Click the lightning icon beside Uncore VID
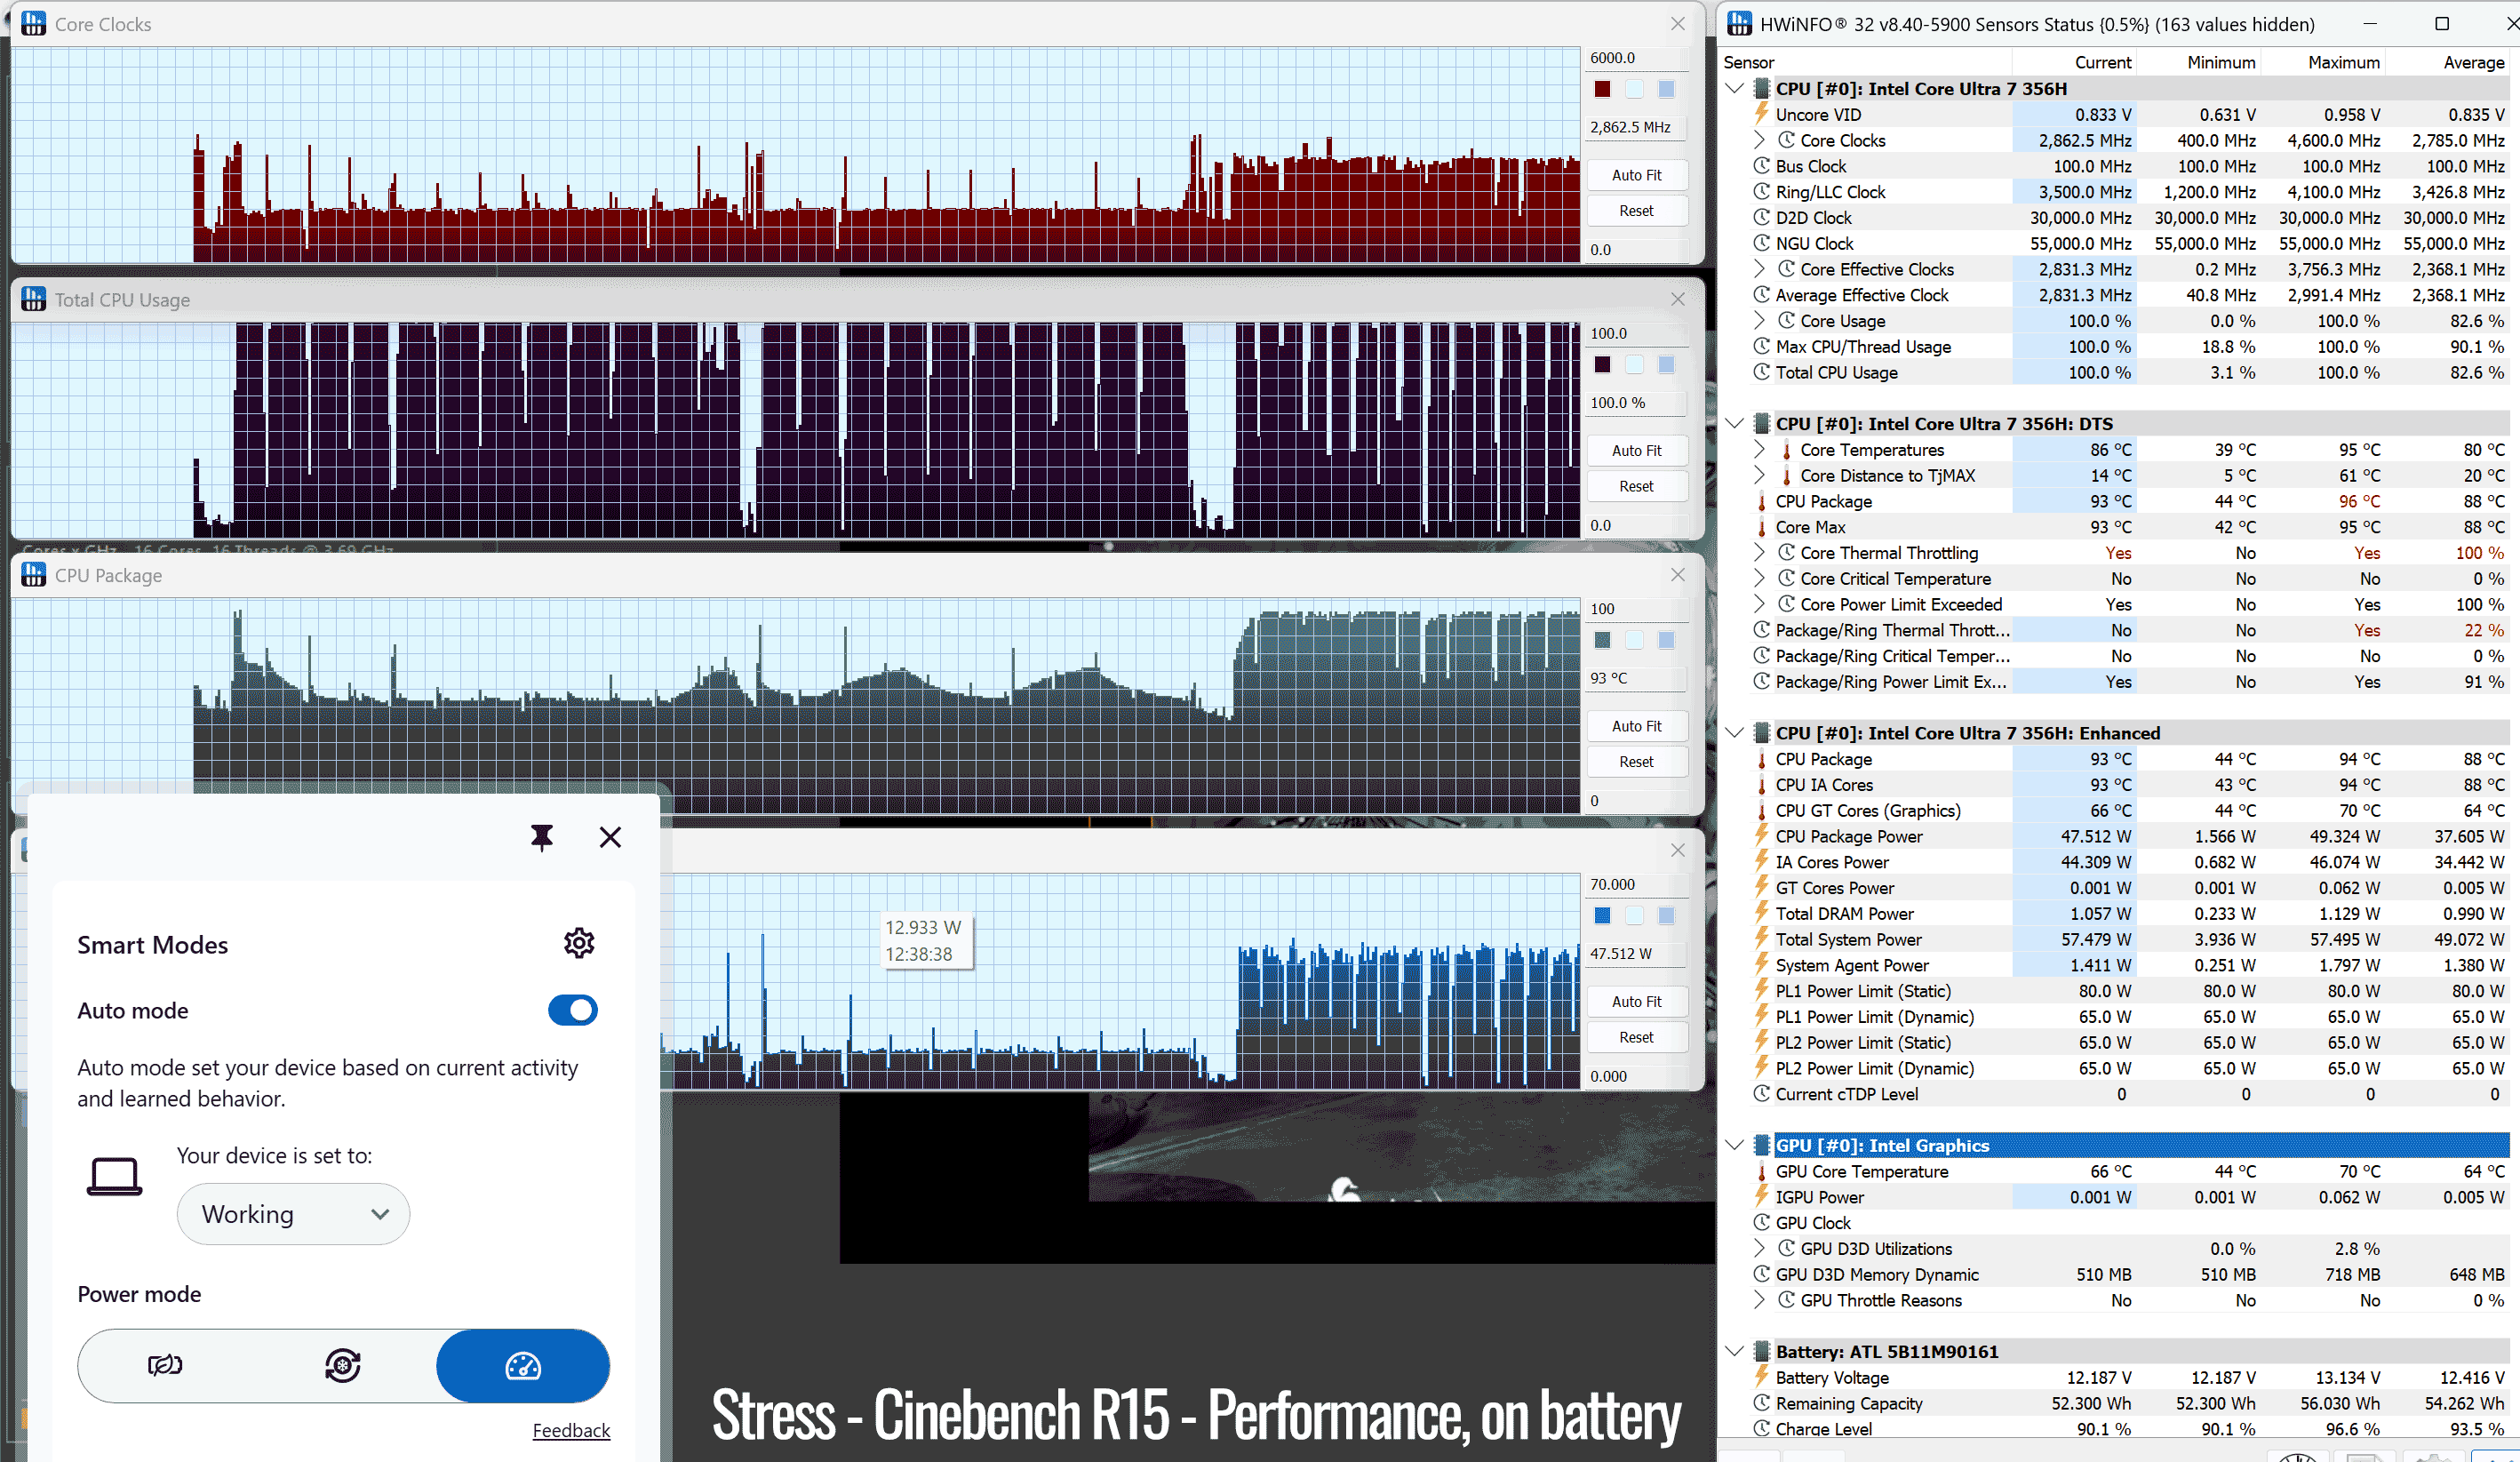The image size is (2520, 1462). pos(1762,114)
